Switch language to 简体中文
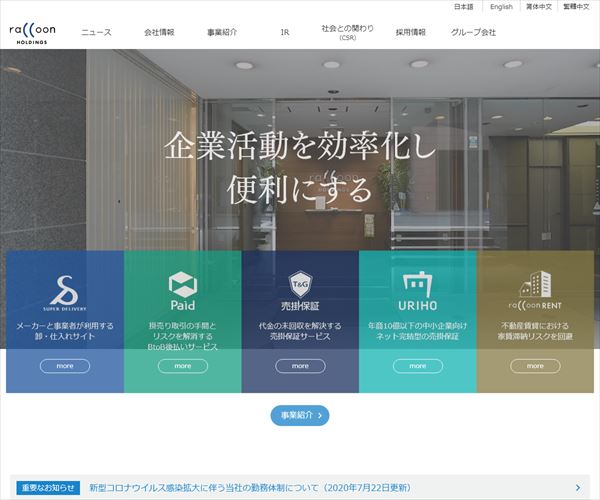600x500 pixels. point(539,7)
